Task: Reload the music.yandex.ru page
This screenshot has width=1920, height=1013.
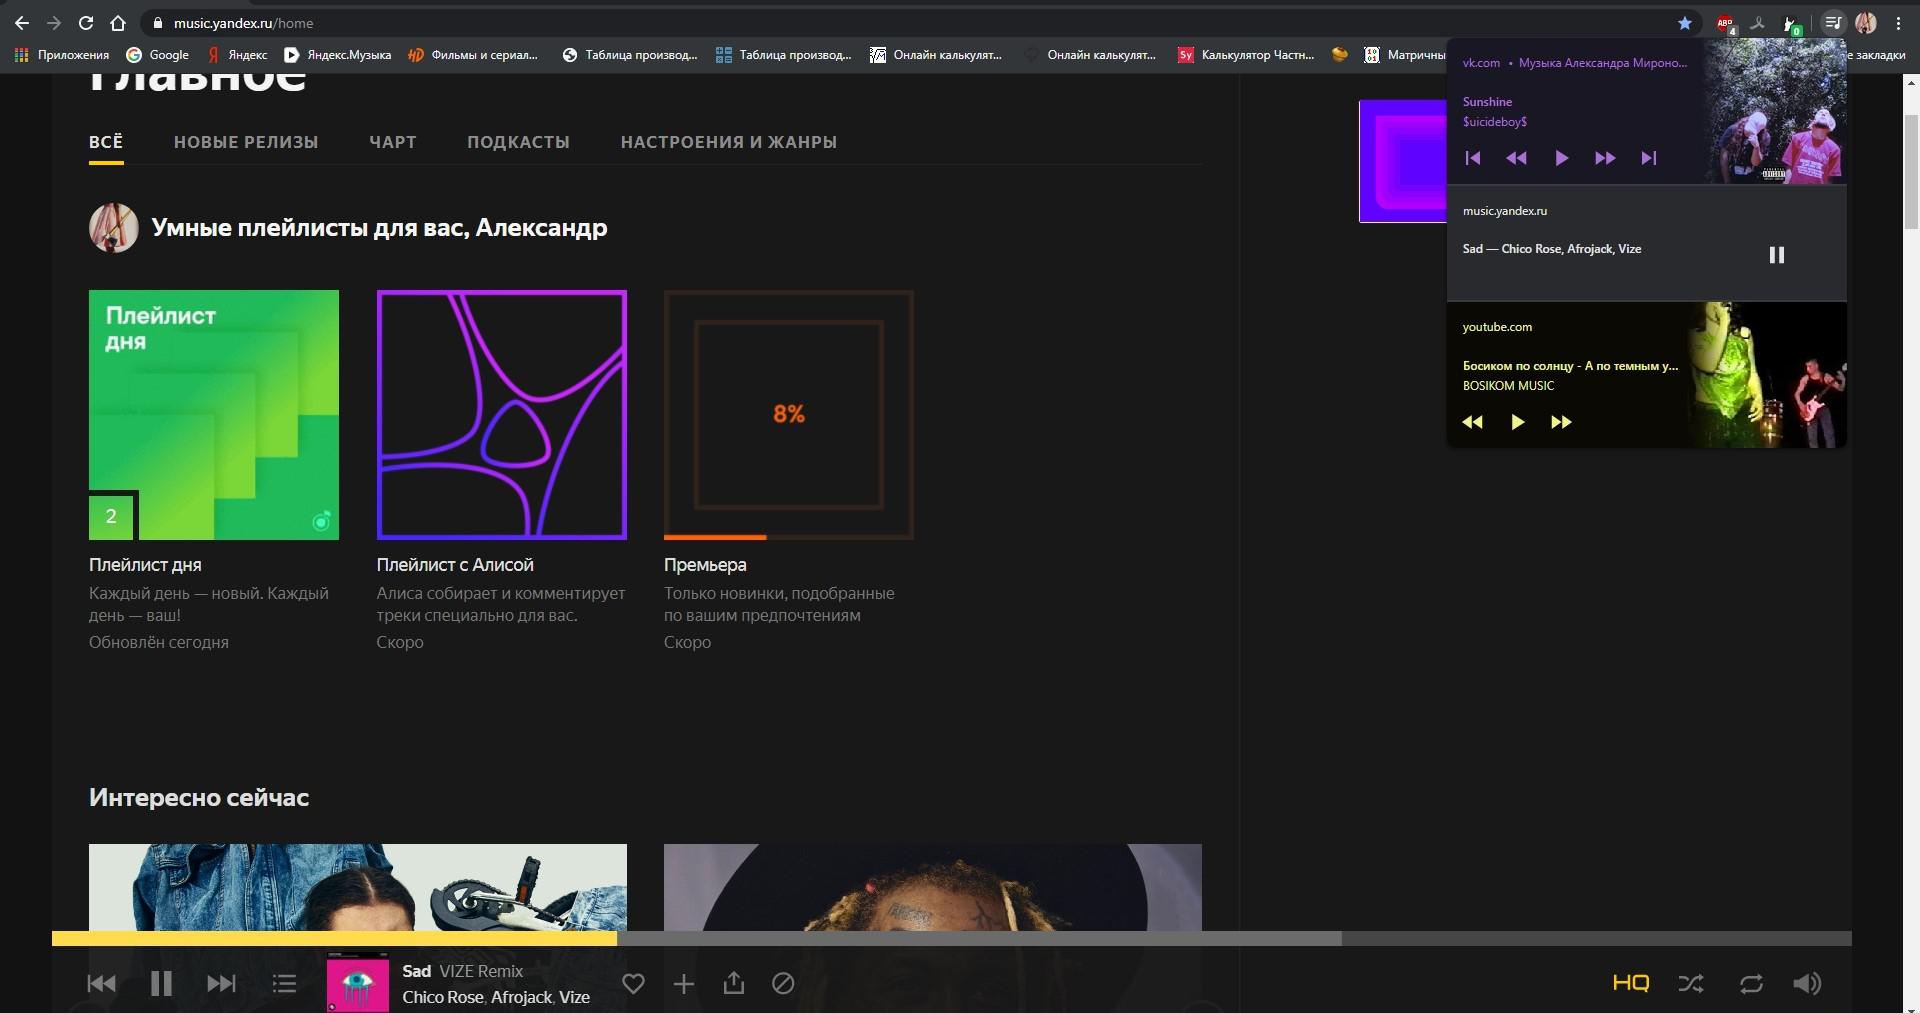Action: click(86, 23)
